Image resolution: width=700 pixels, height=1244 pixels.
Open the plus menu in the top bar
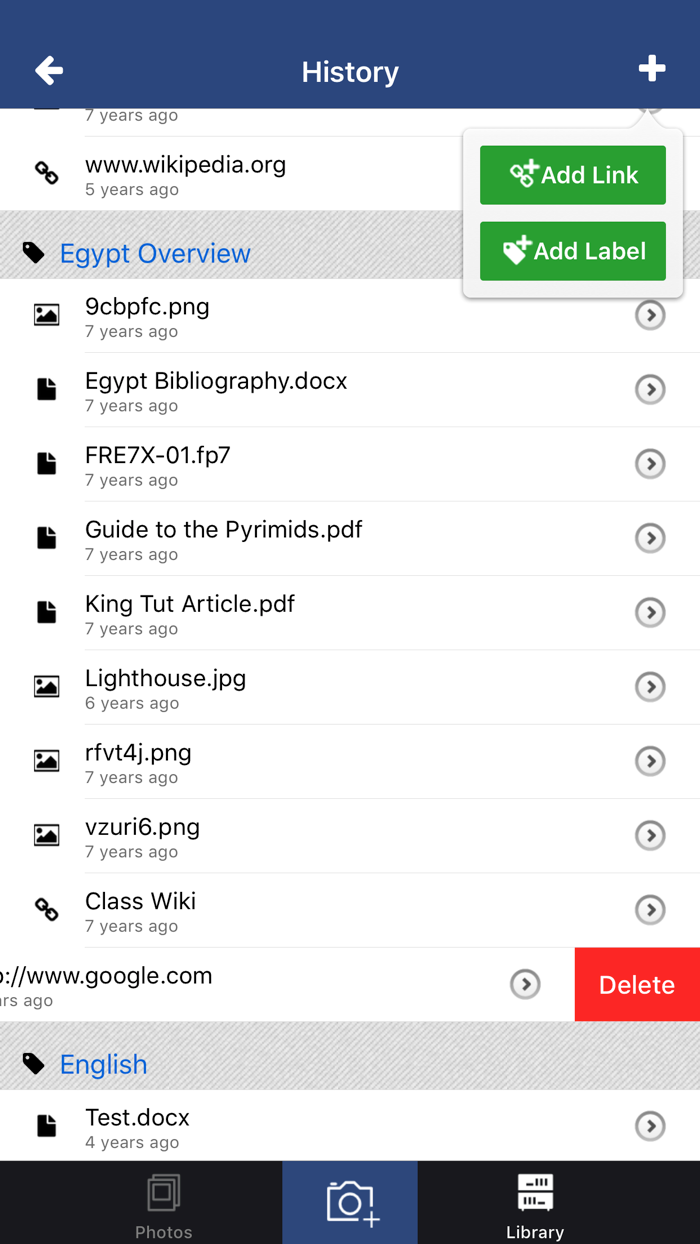(x=652, y=68)
